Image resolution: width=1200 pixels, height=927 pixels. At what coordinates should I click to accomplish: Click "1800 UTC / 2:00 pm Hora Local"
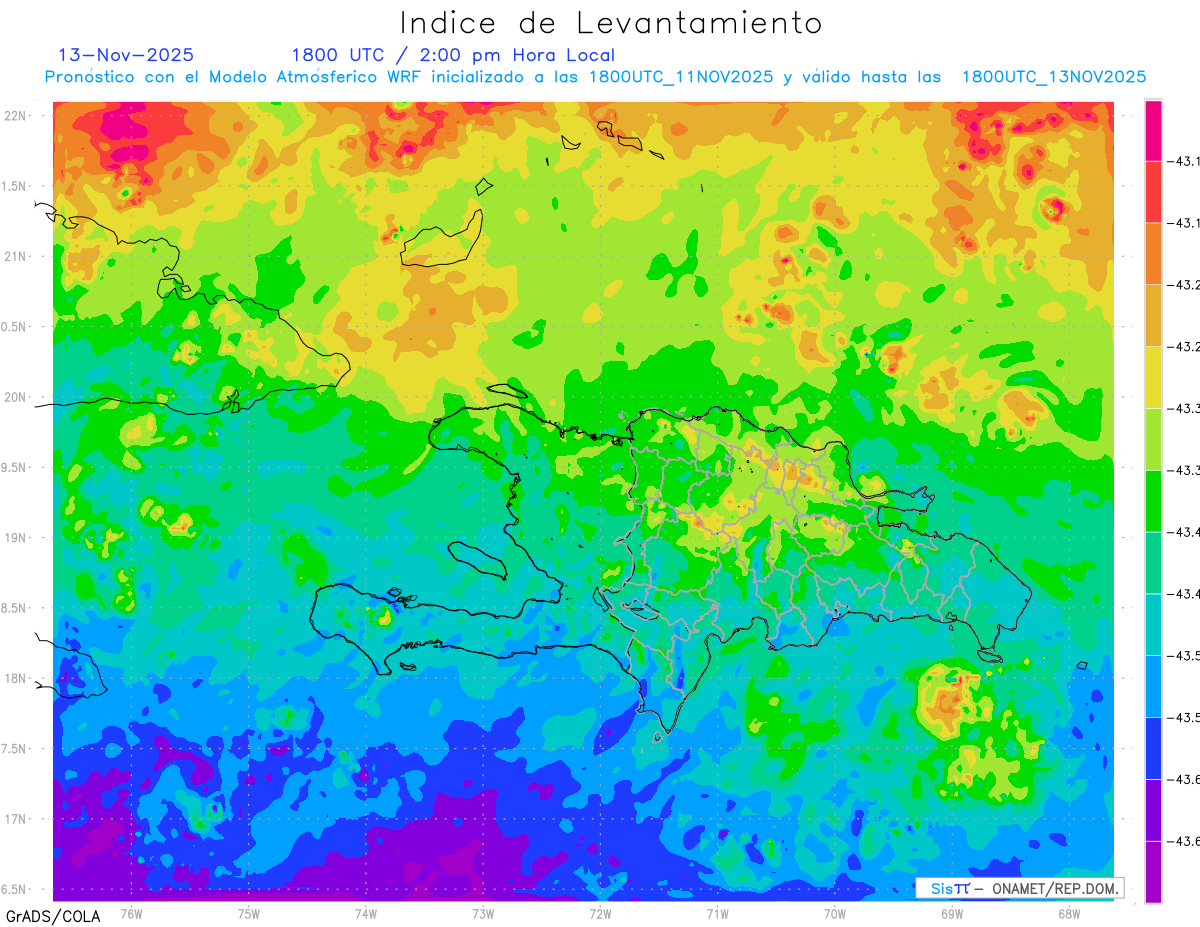tap(453, 55)
